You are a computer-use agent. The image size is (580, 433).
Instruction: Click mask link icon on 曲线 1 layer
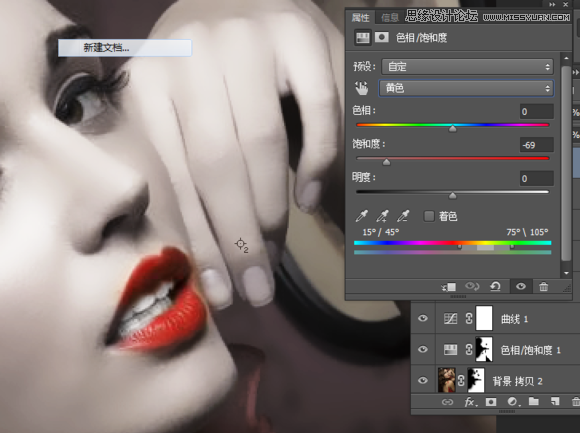[x=469, y=318]
